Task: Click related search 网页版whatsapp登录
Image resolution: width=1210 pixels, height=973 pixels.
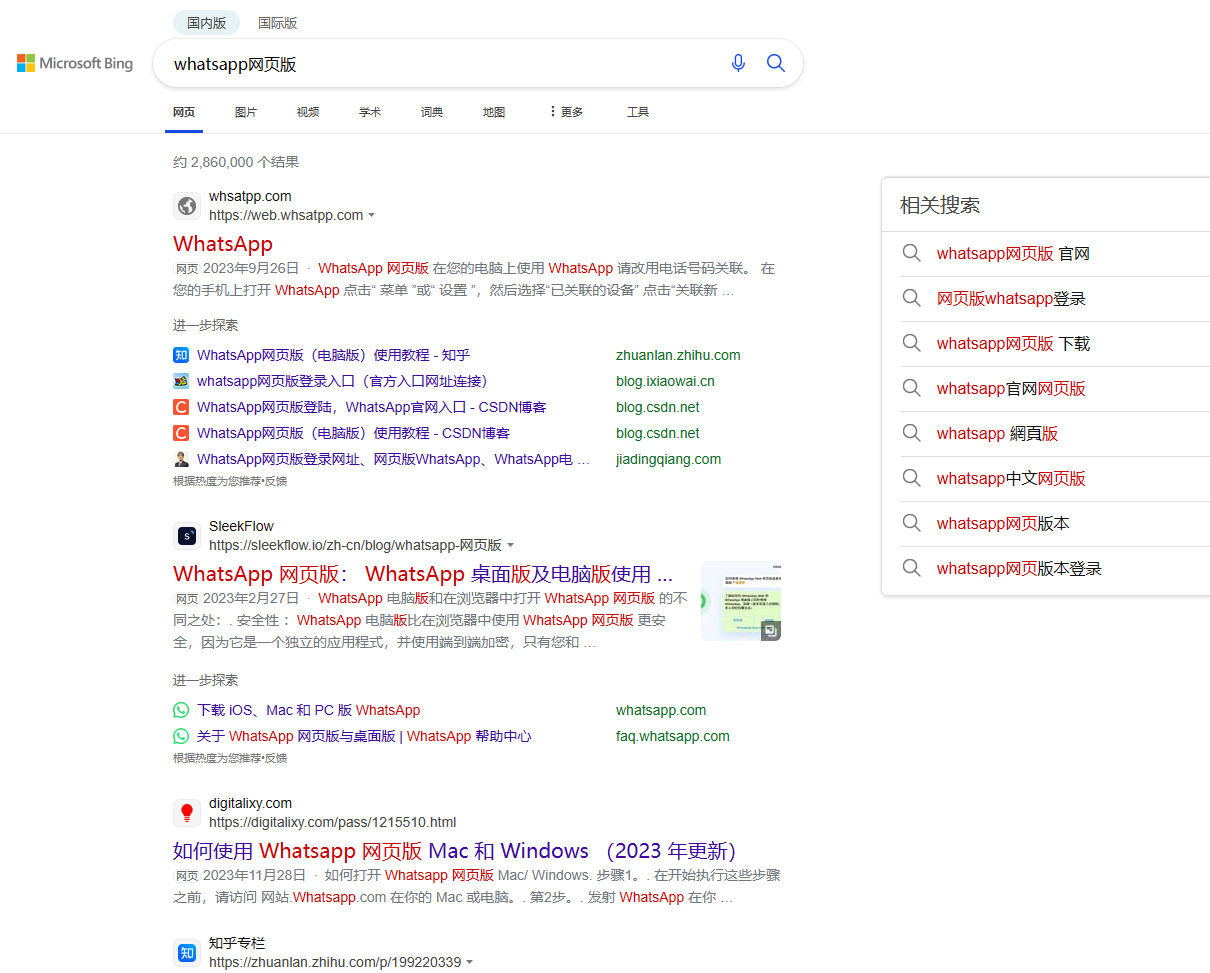Action: click(x=1011, y=299)
